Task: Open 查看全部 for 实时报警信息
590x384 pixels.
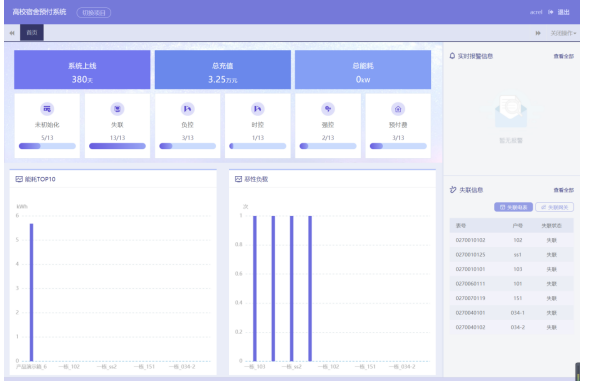Action: (x=563, y=56)
